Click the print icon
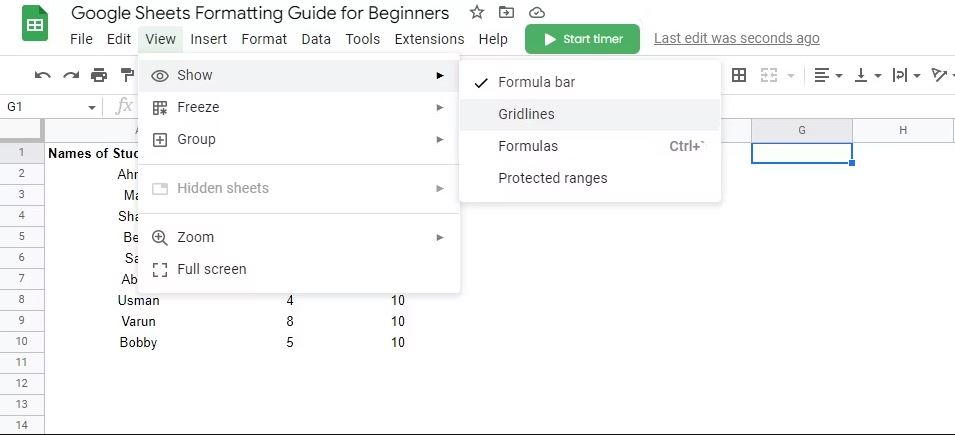The image size is (955, 435). [x=99, y=75]
